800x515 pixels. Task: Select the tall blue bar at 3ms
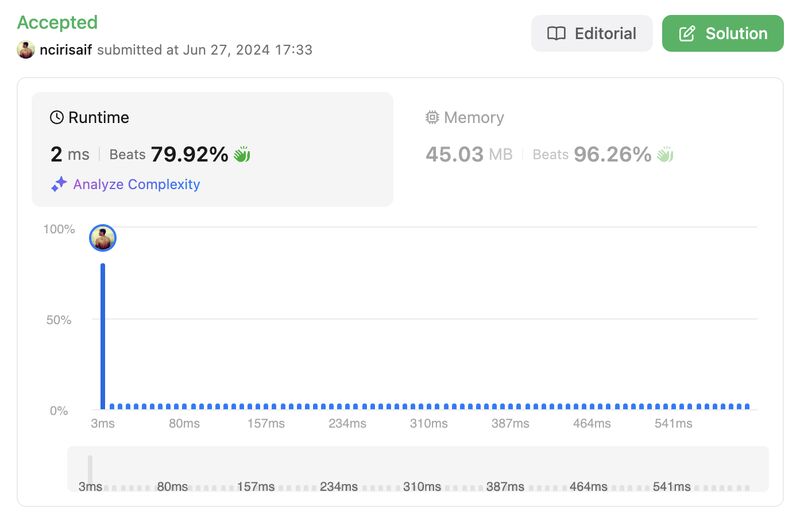point(103,336)
